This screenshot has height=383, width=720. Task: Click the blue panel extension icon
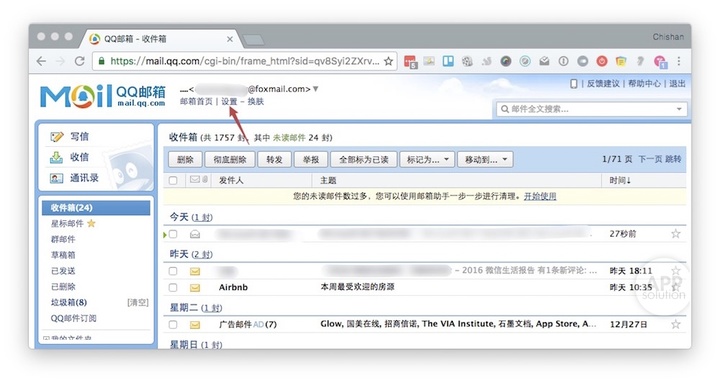click(x=448, y=61)
